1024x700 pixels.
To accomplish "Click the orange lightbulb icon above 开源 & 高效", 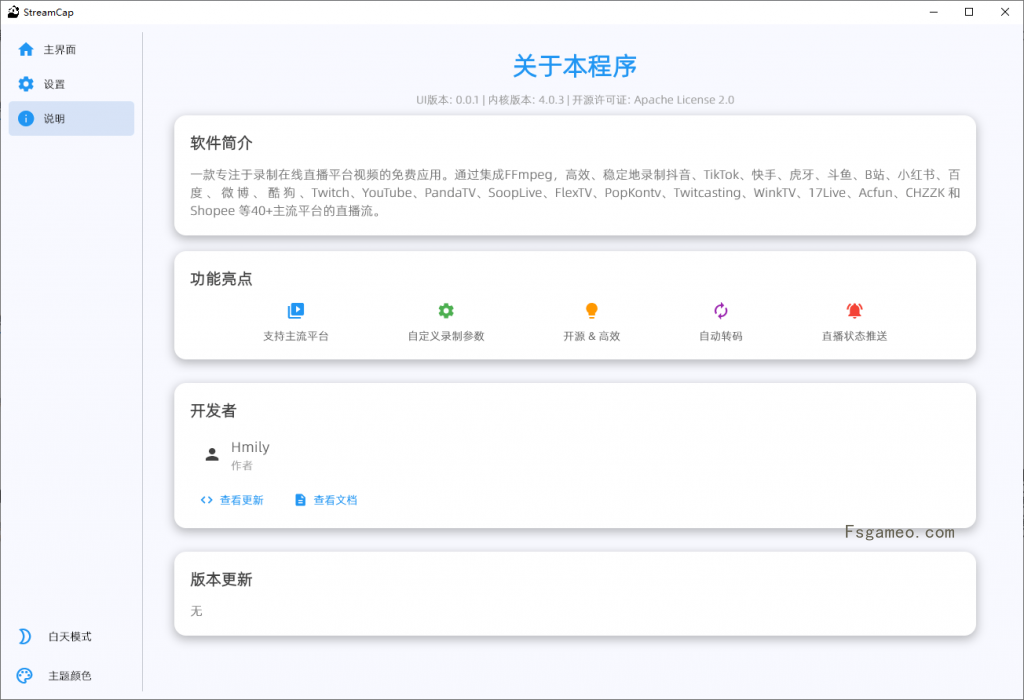I will (x=592, y=311).
